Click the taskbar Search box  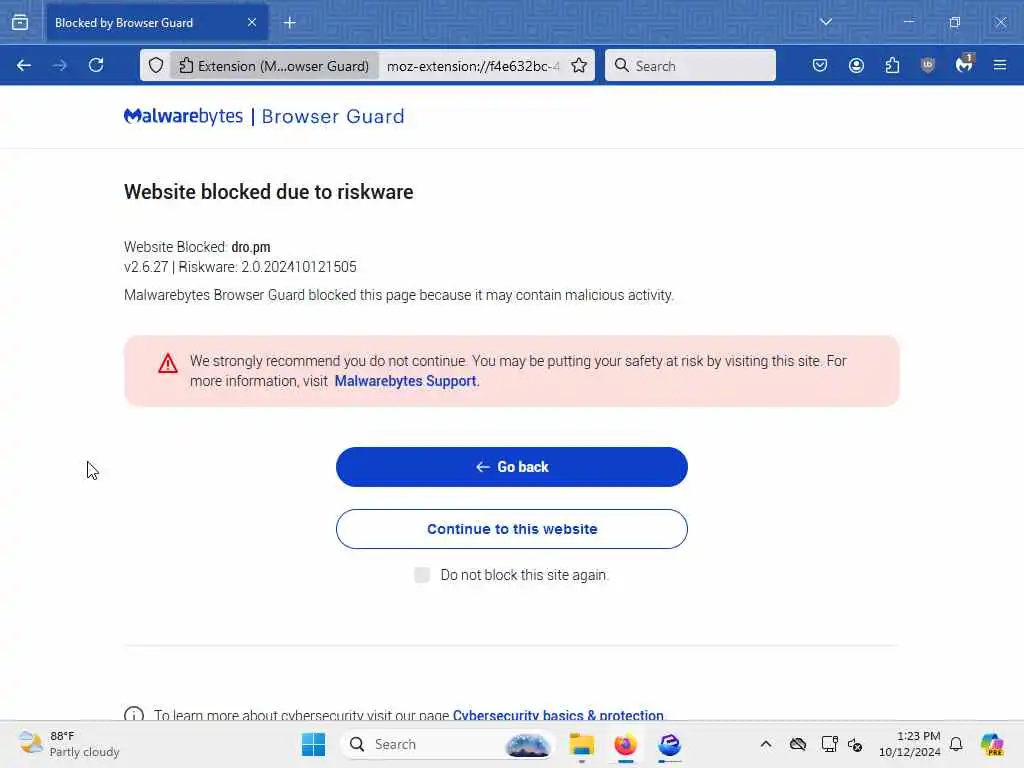pos(447,744)
